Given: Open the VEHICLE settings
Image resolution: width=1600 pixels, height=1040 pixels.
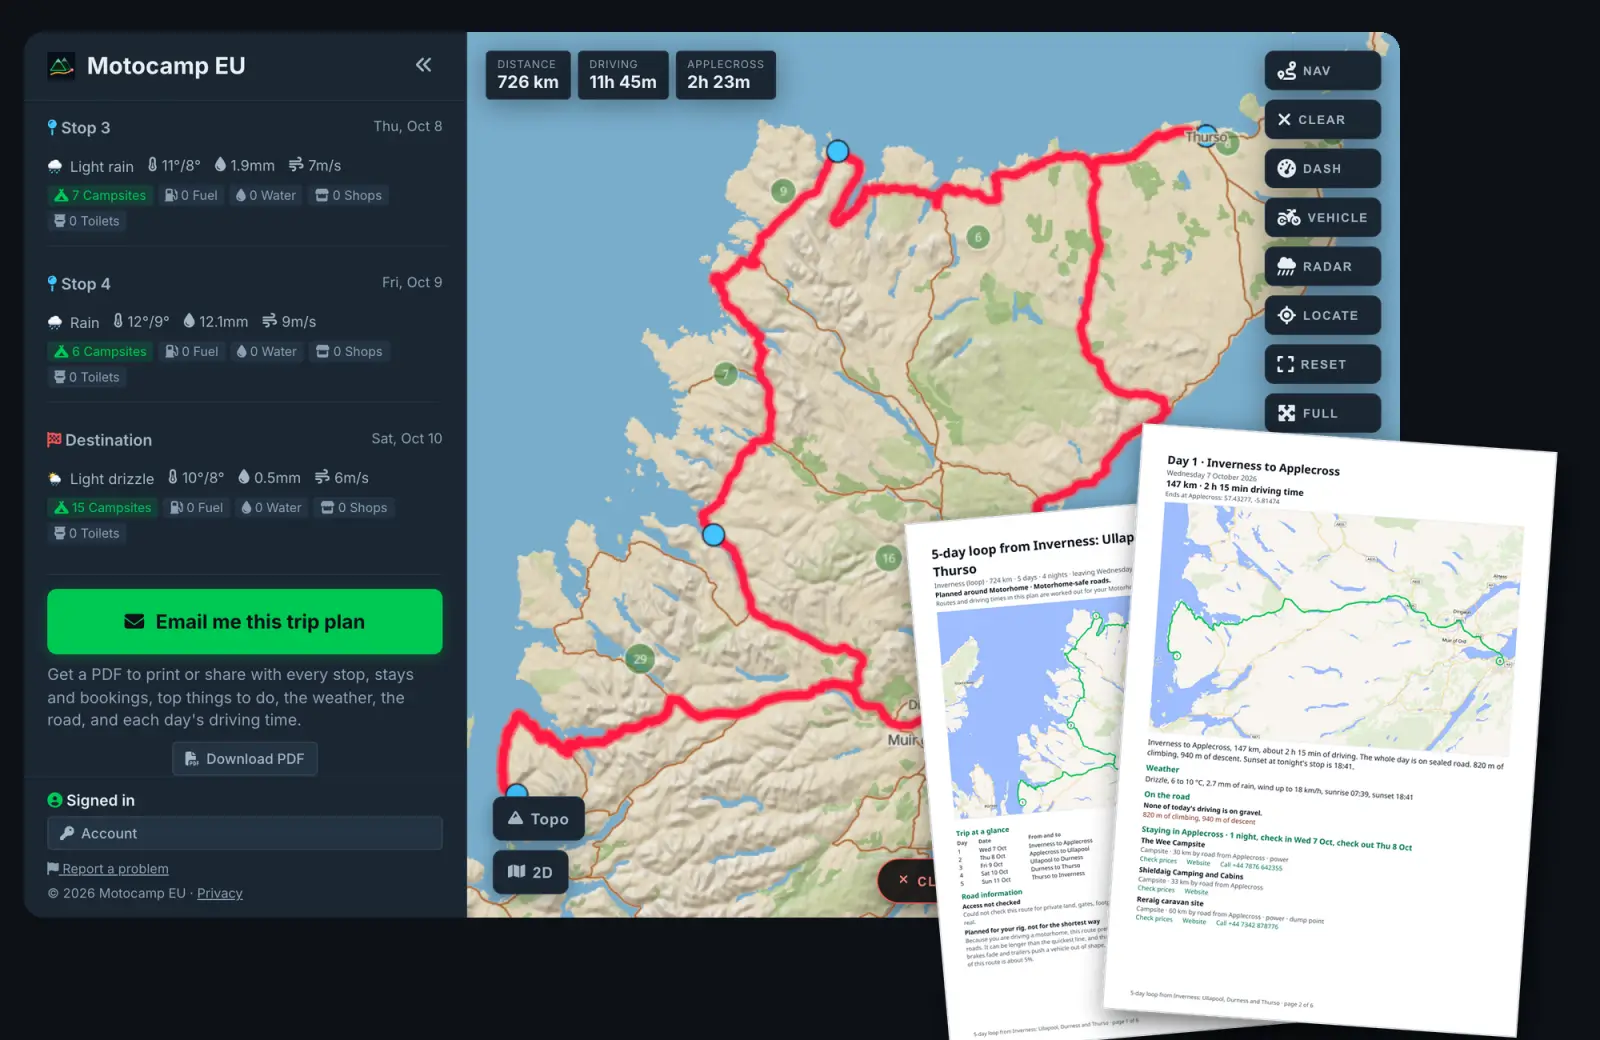Looking at the screenshot, I should click(1322, 218).
